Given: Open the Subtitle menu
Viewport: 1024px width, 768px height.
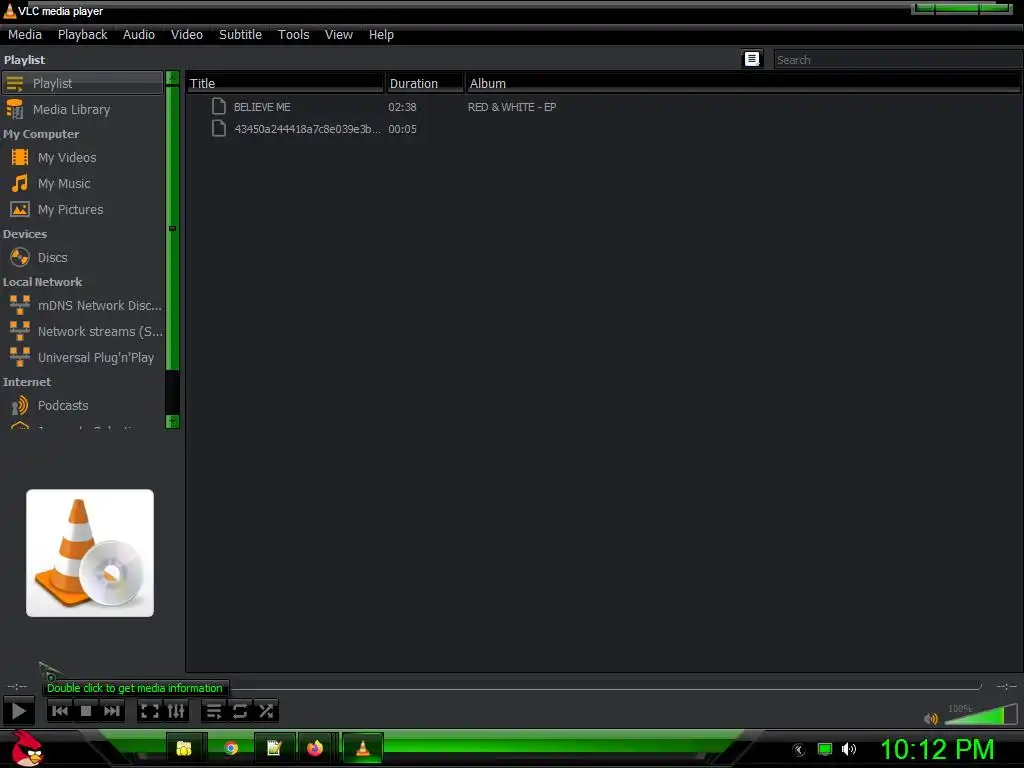Looking at the screenshot, I should click(240, 35).
